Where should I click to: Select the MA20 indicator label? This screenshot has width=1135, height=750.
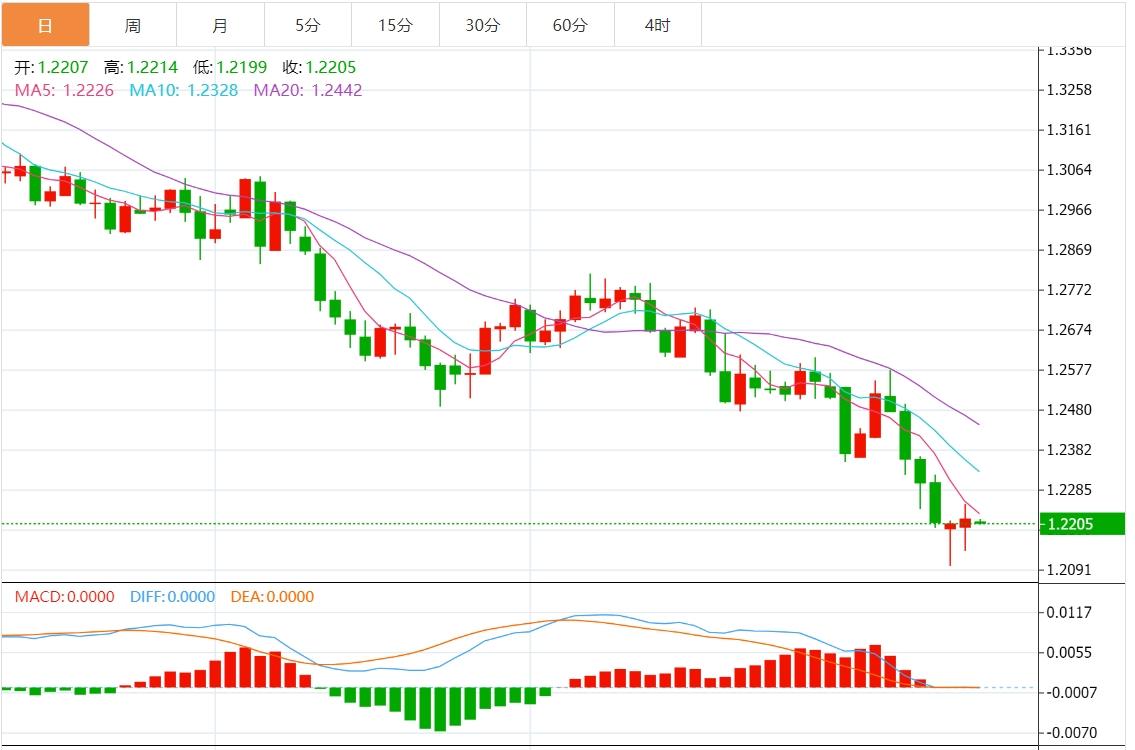308,90
